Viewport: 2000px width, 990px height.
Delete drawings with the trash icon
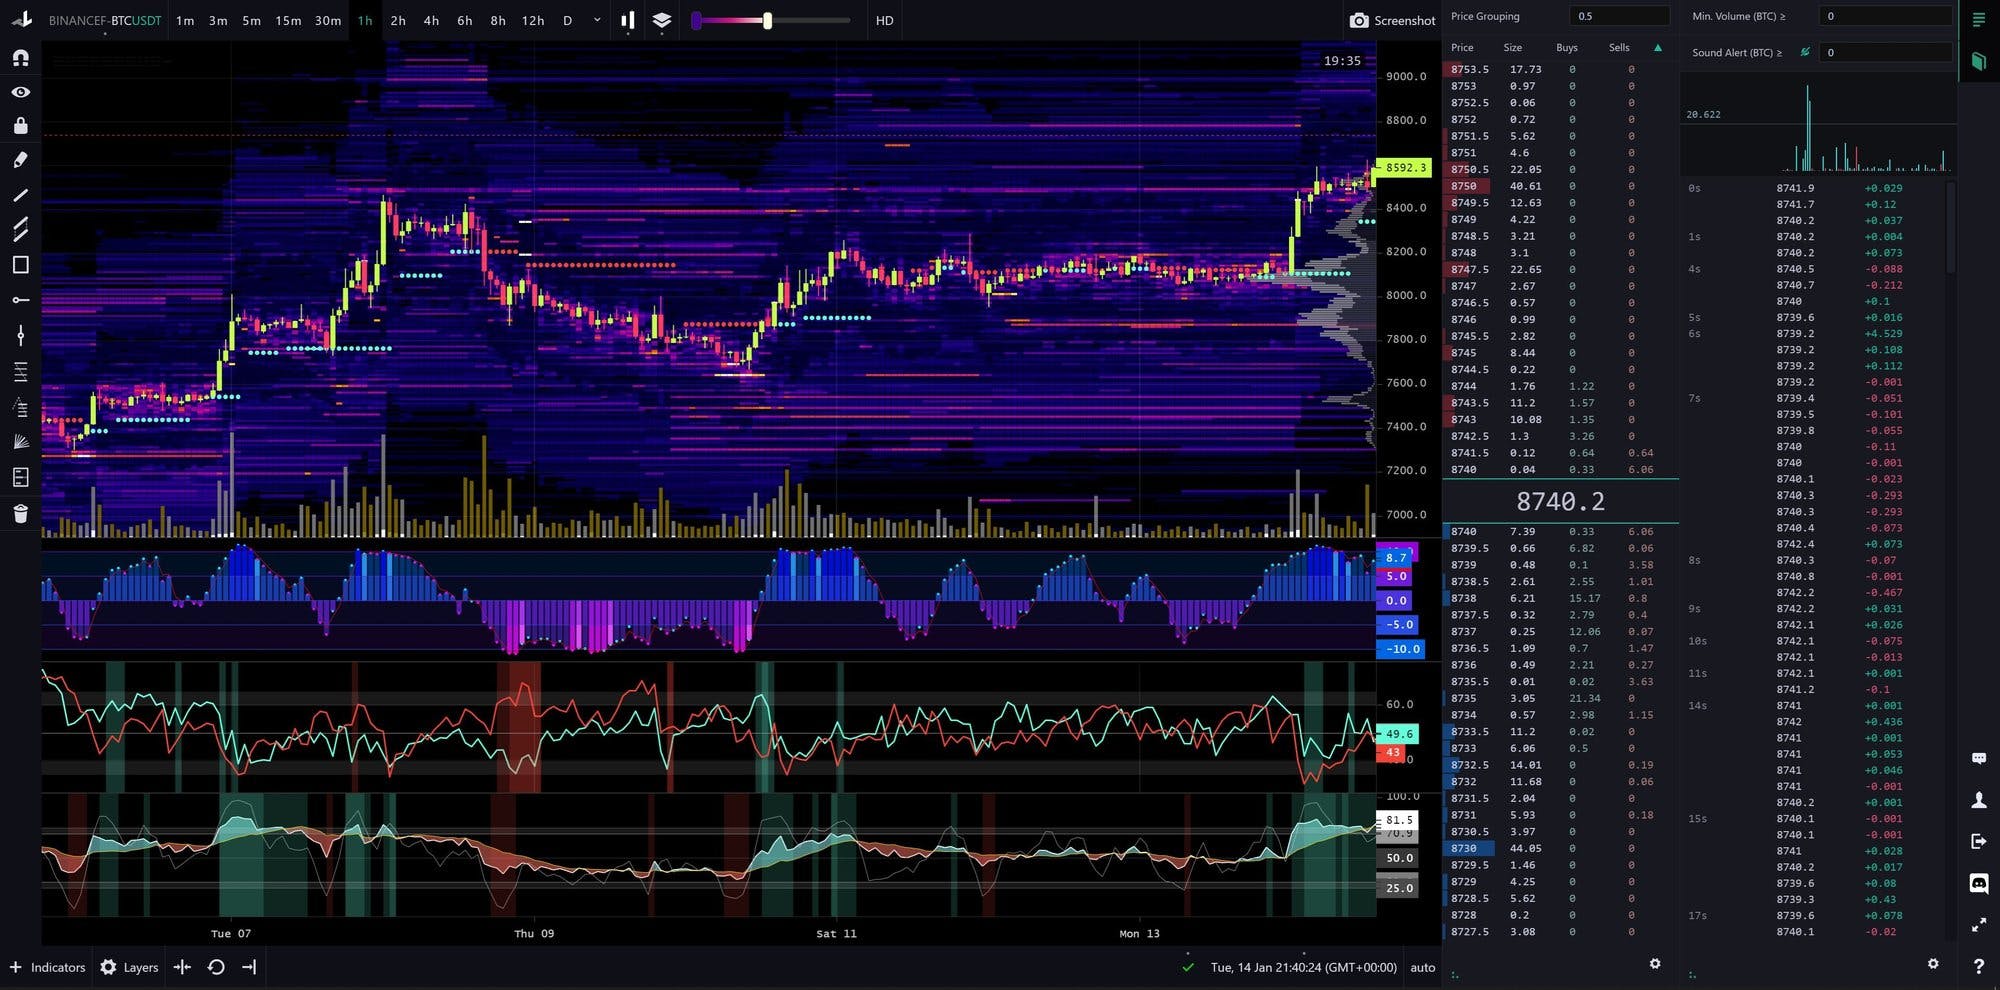click(20, 513)
